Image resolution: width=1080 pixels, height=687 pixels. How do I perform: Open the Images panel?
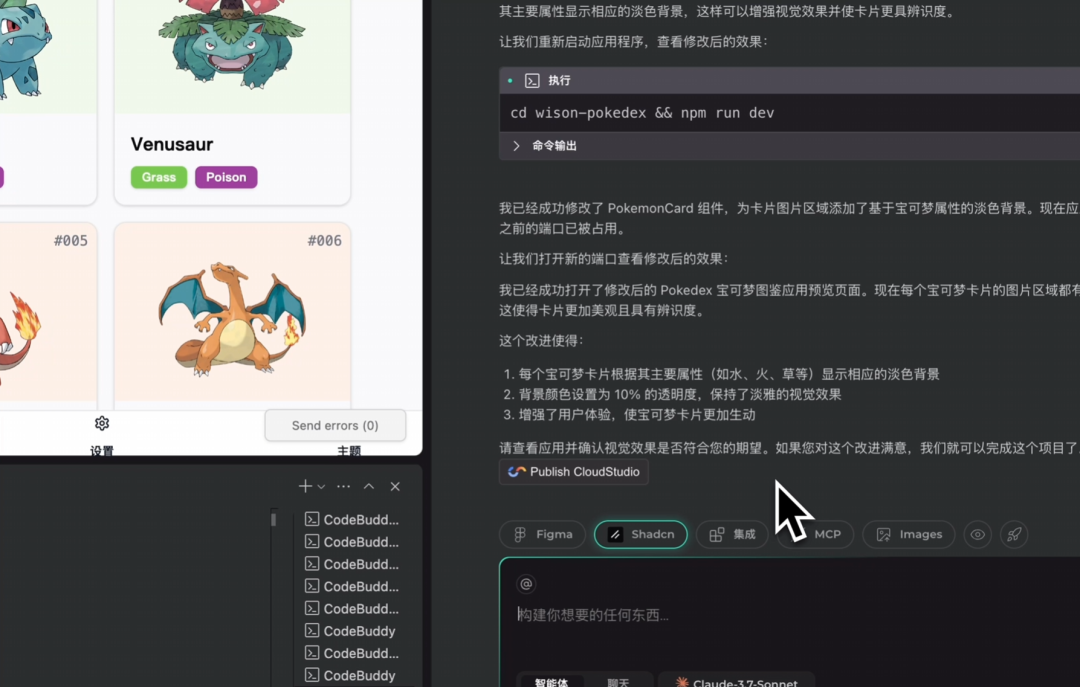coord(908,534)
